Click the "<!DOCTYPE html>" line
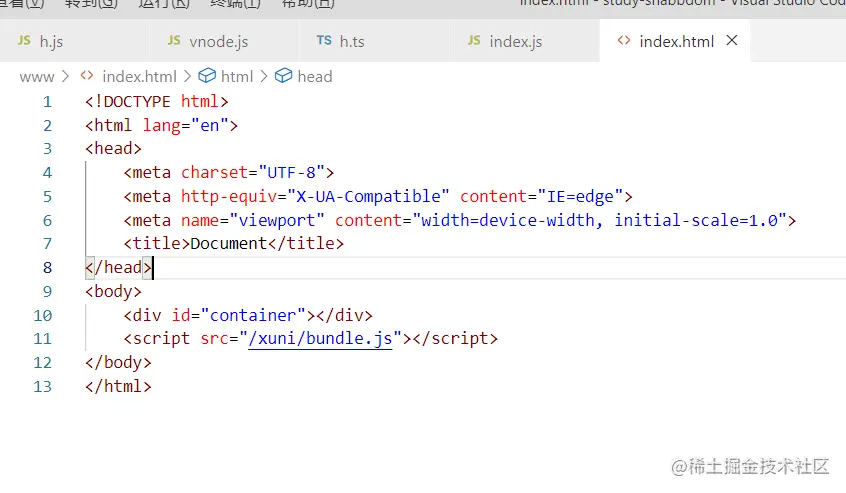Image resolution: width=846 pixels, height=493 pixels. point(156,101)
